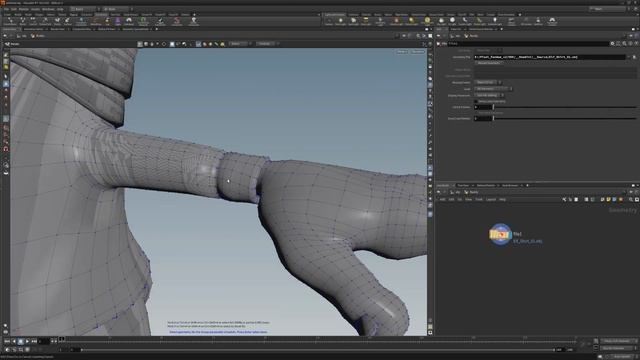Choose the Area Light shelf tool

point(366,21)
